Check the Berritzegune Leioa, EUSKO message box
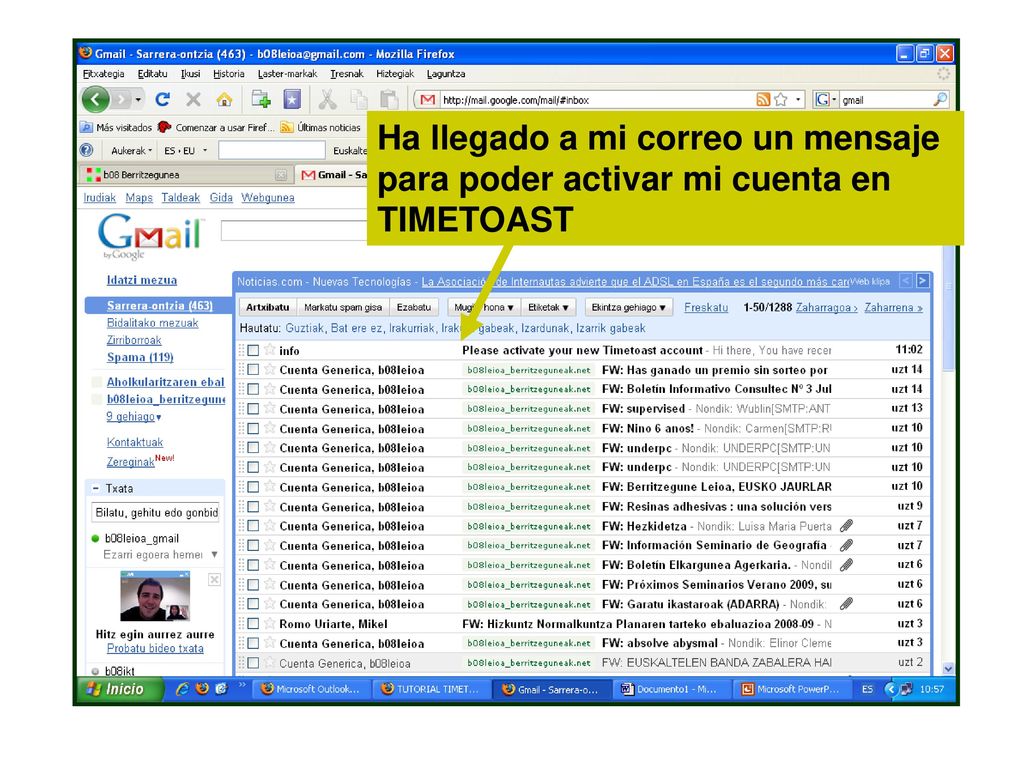Viewport: 1024px width, 768px height. click(x=253, y=487)
